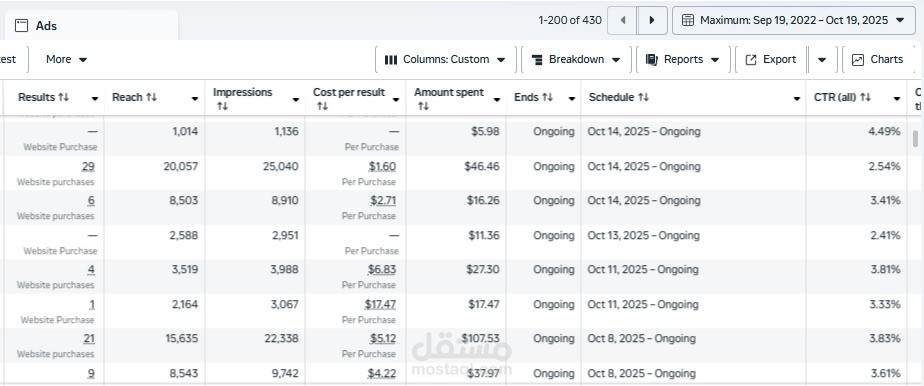Screen dimensions: 924x386
Task: Sort by Results column arrows
Action: coord(64,97)
